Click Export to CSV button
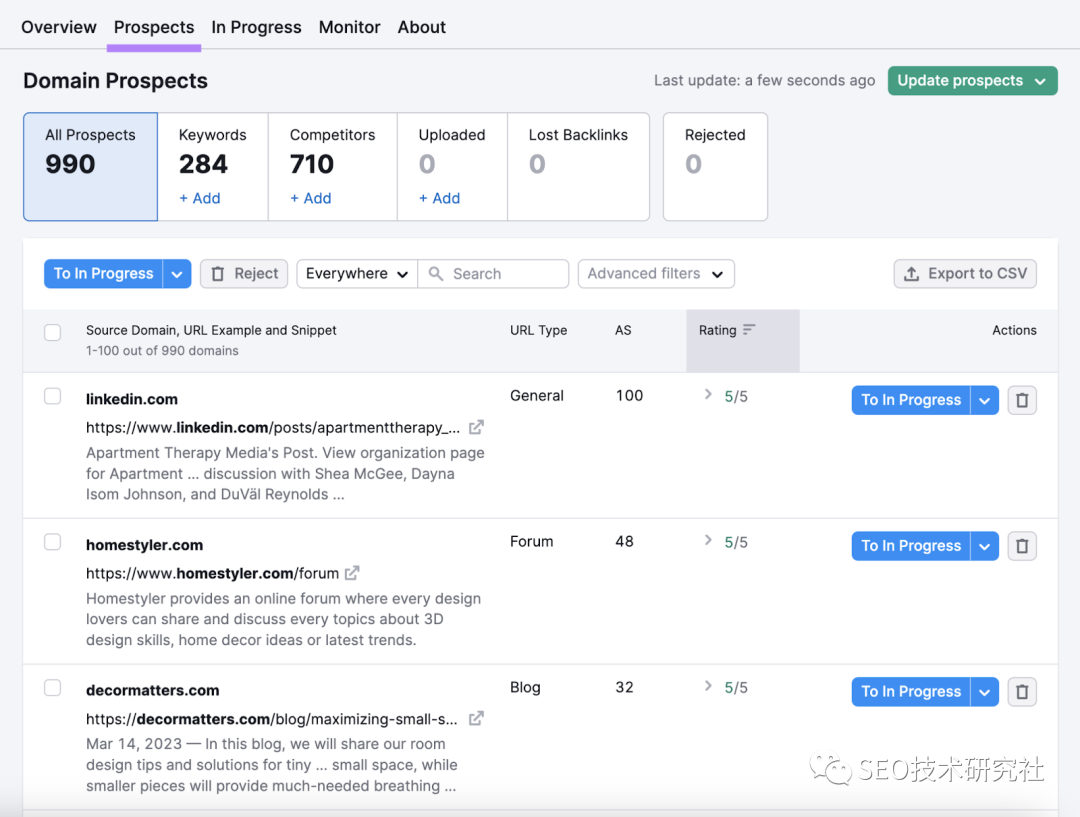The image size is (1080, 817). [965, 274]
